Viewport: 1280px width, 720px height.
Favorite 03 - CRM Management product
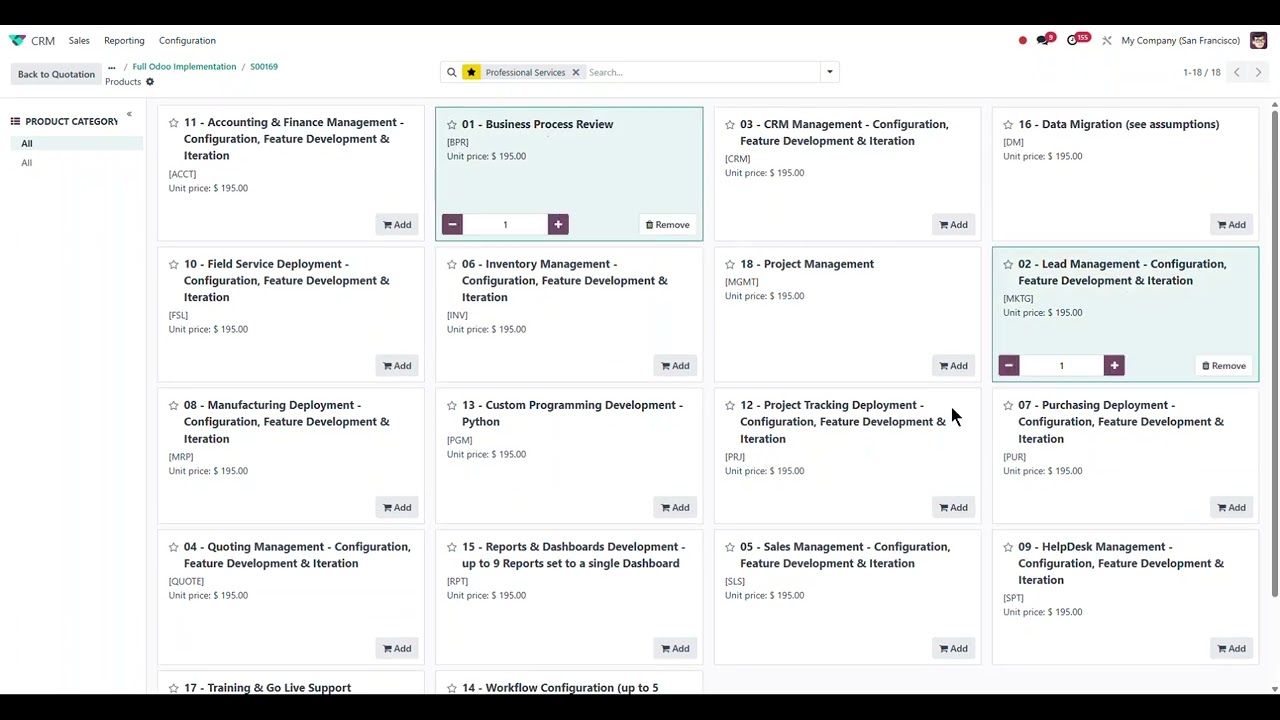[x=730, y=124]
